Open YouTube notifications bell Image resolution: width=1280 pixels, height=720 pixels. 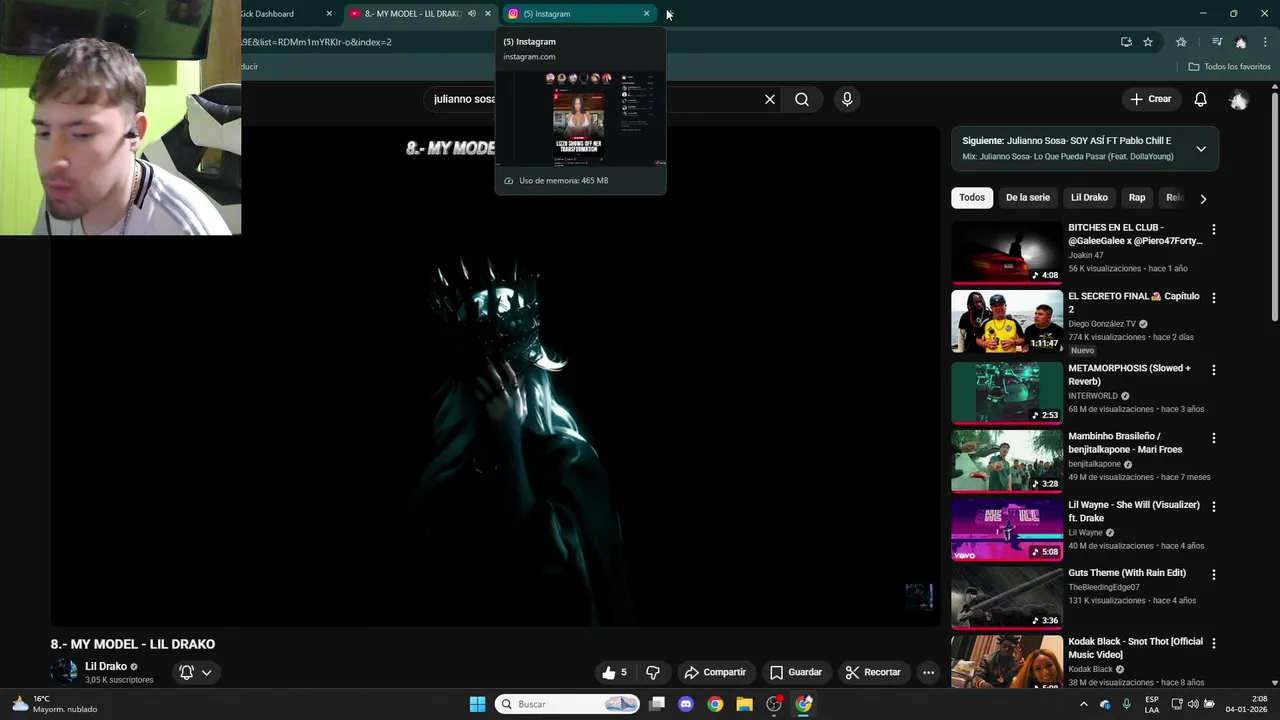(x=1200, y=99)
